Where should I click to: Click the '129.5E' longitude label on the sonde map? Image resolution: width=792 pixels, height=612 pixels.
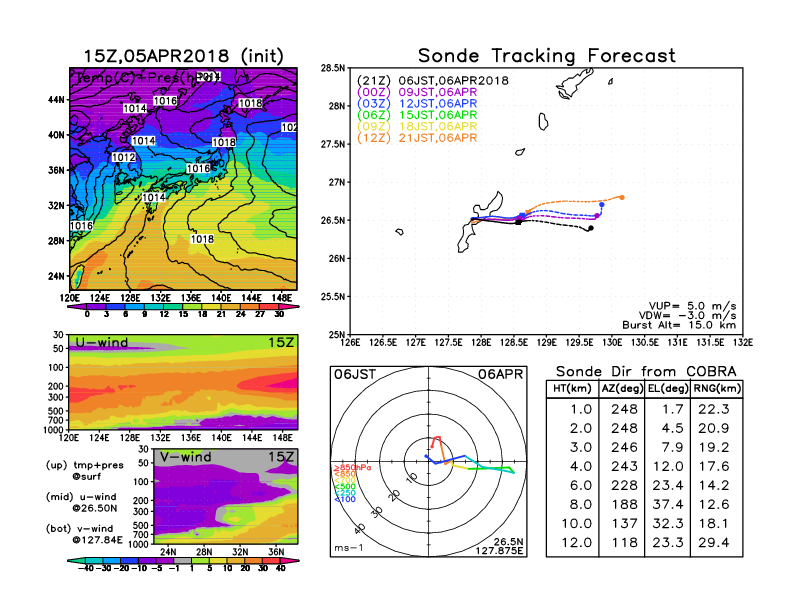(x=579, y=343)
